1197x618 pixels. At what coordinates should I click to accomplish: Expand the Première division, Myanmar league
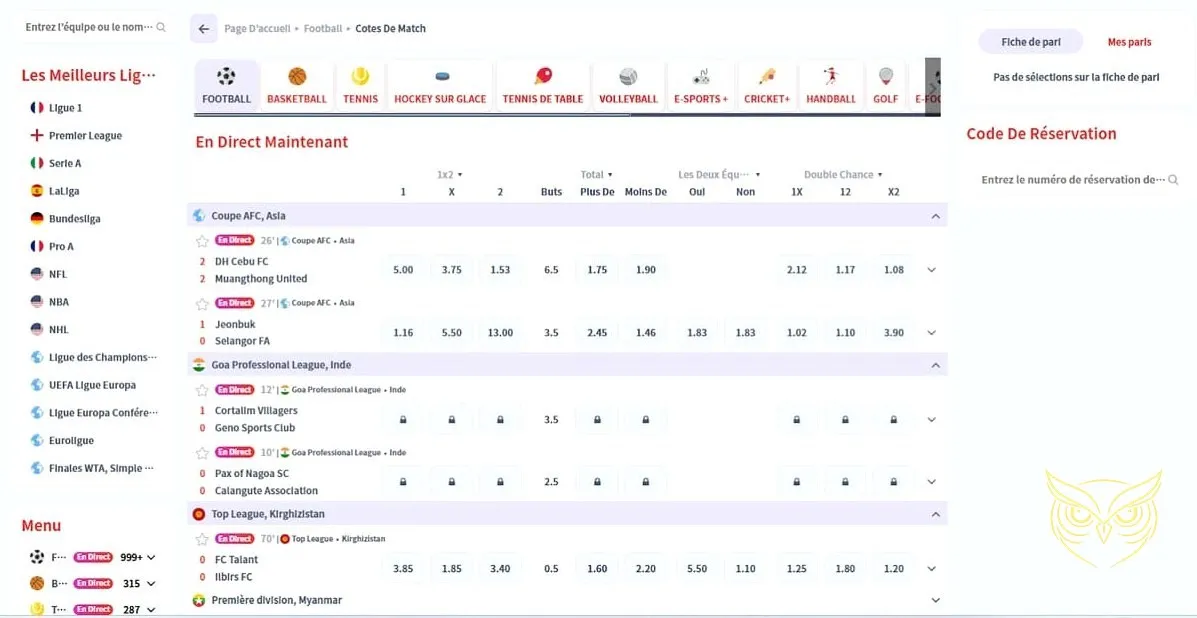[935, 600]
